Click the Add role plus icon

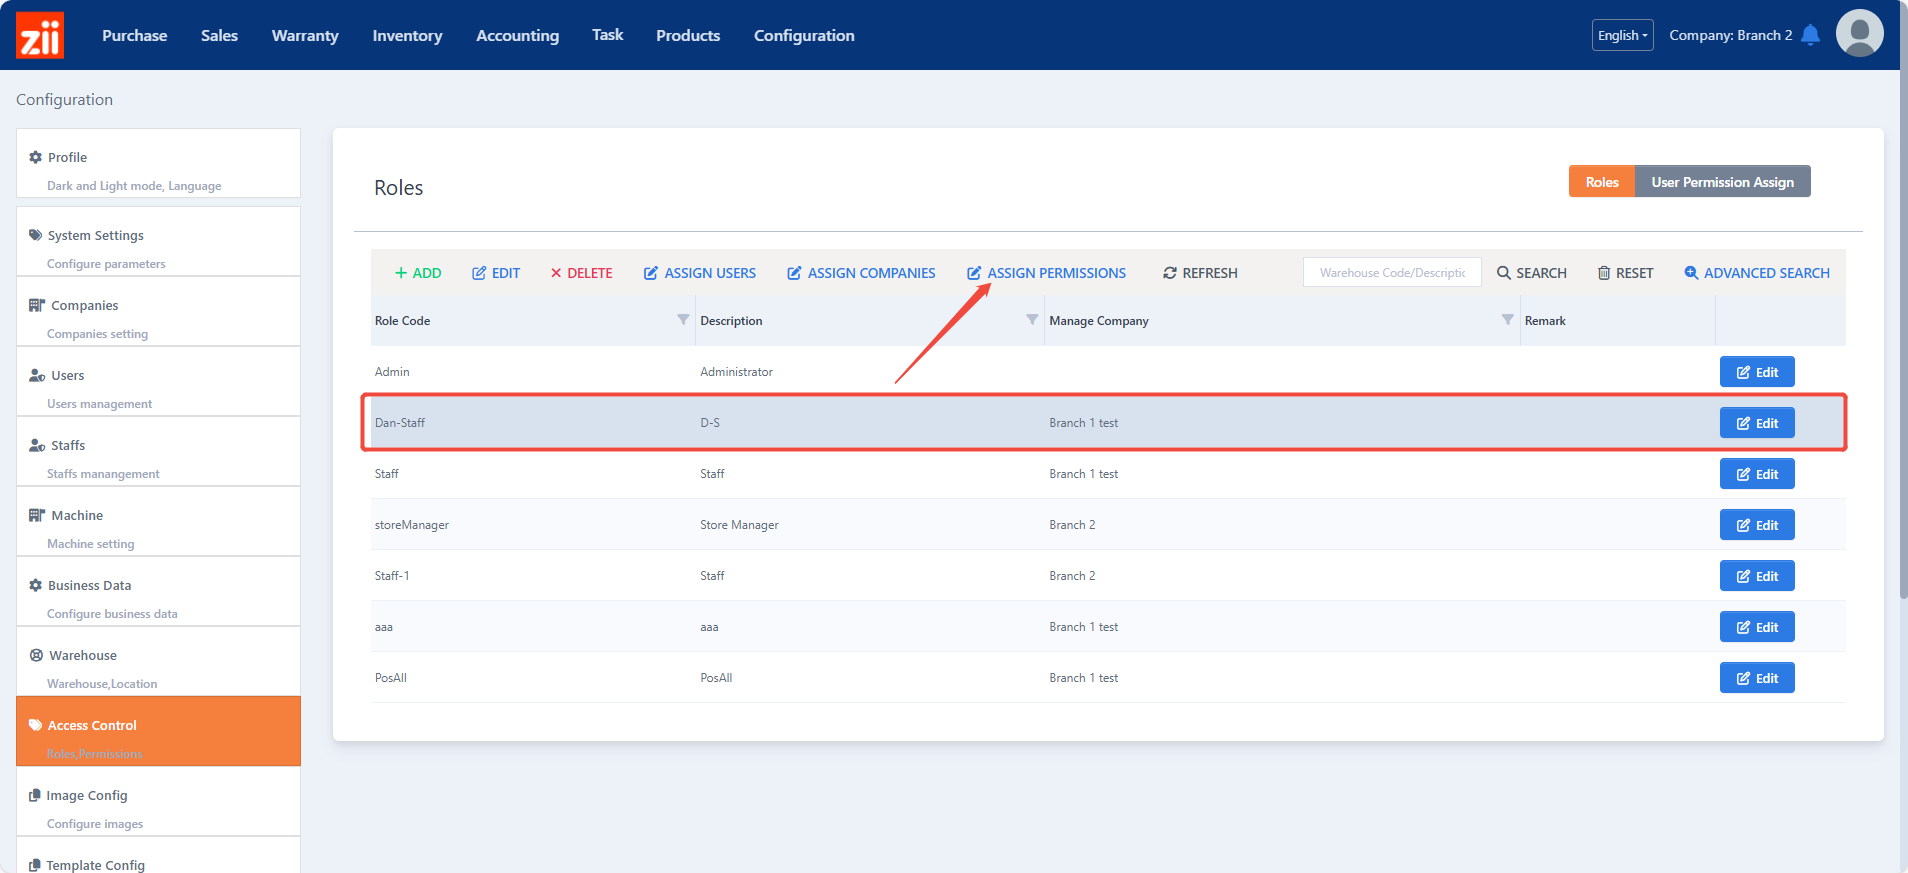click(x=401, y=273)
